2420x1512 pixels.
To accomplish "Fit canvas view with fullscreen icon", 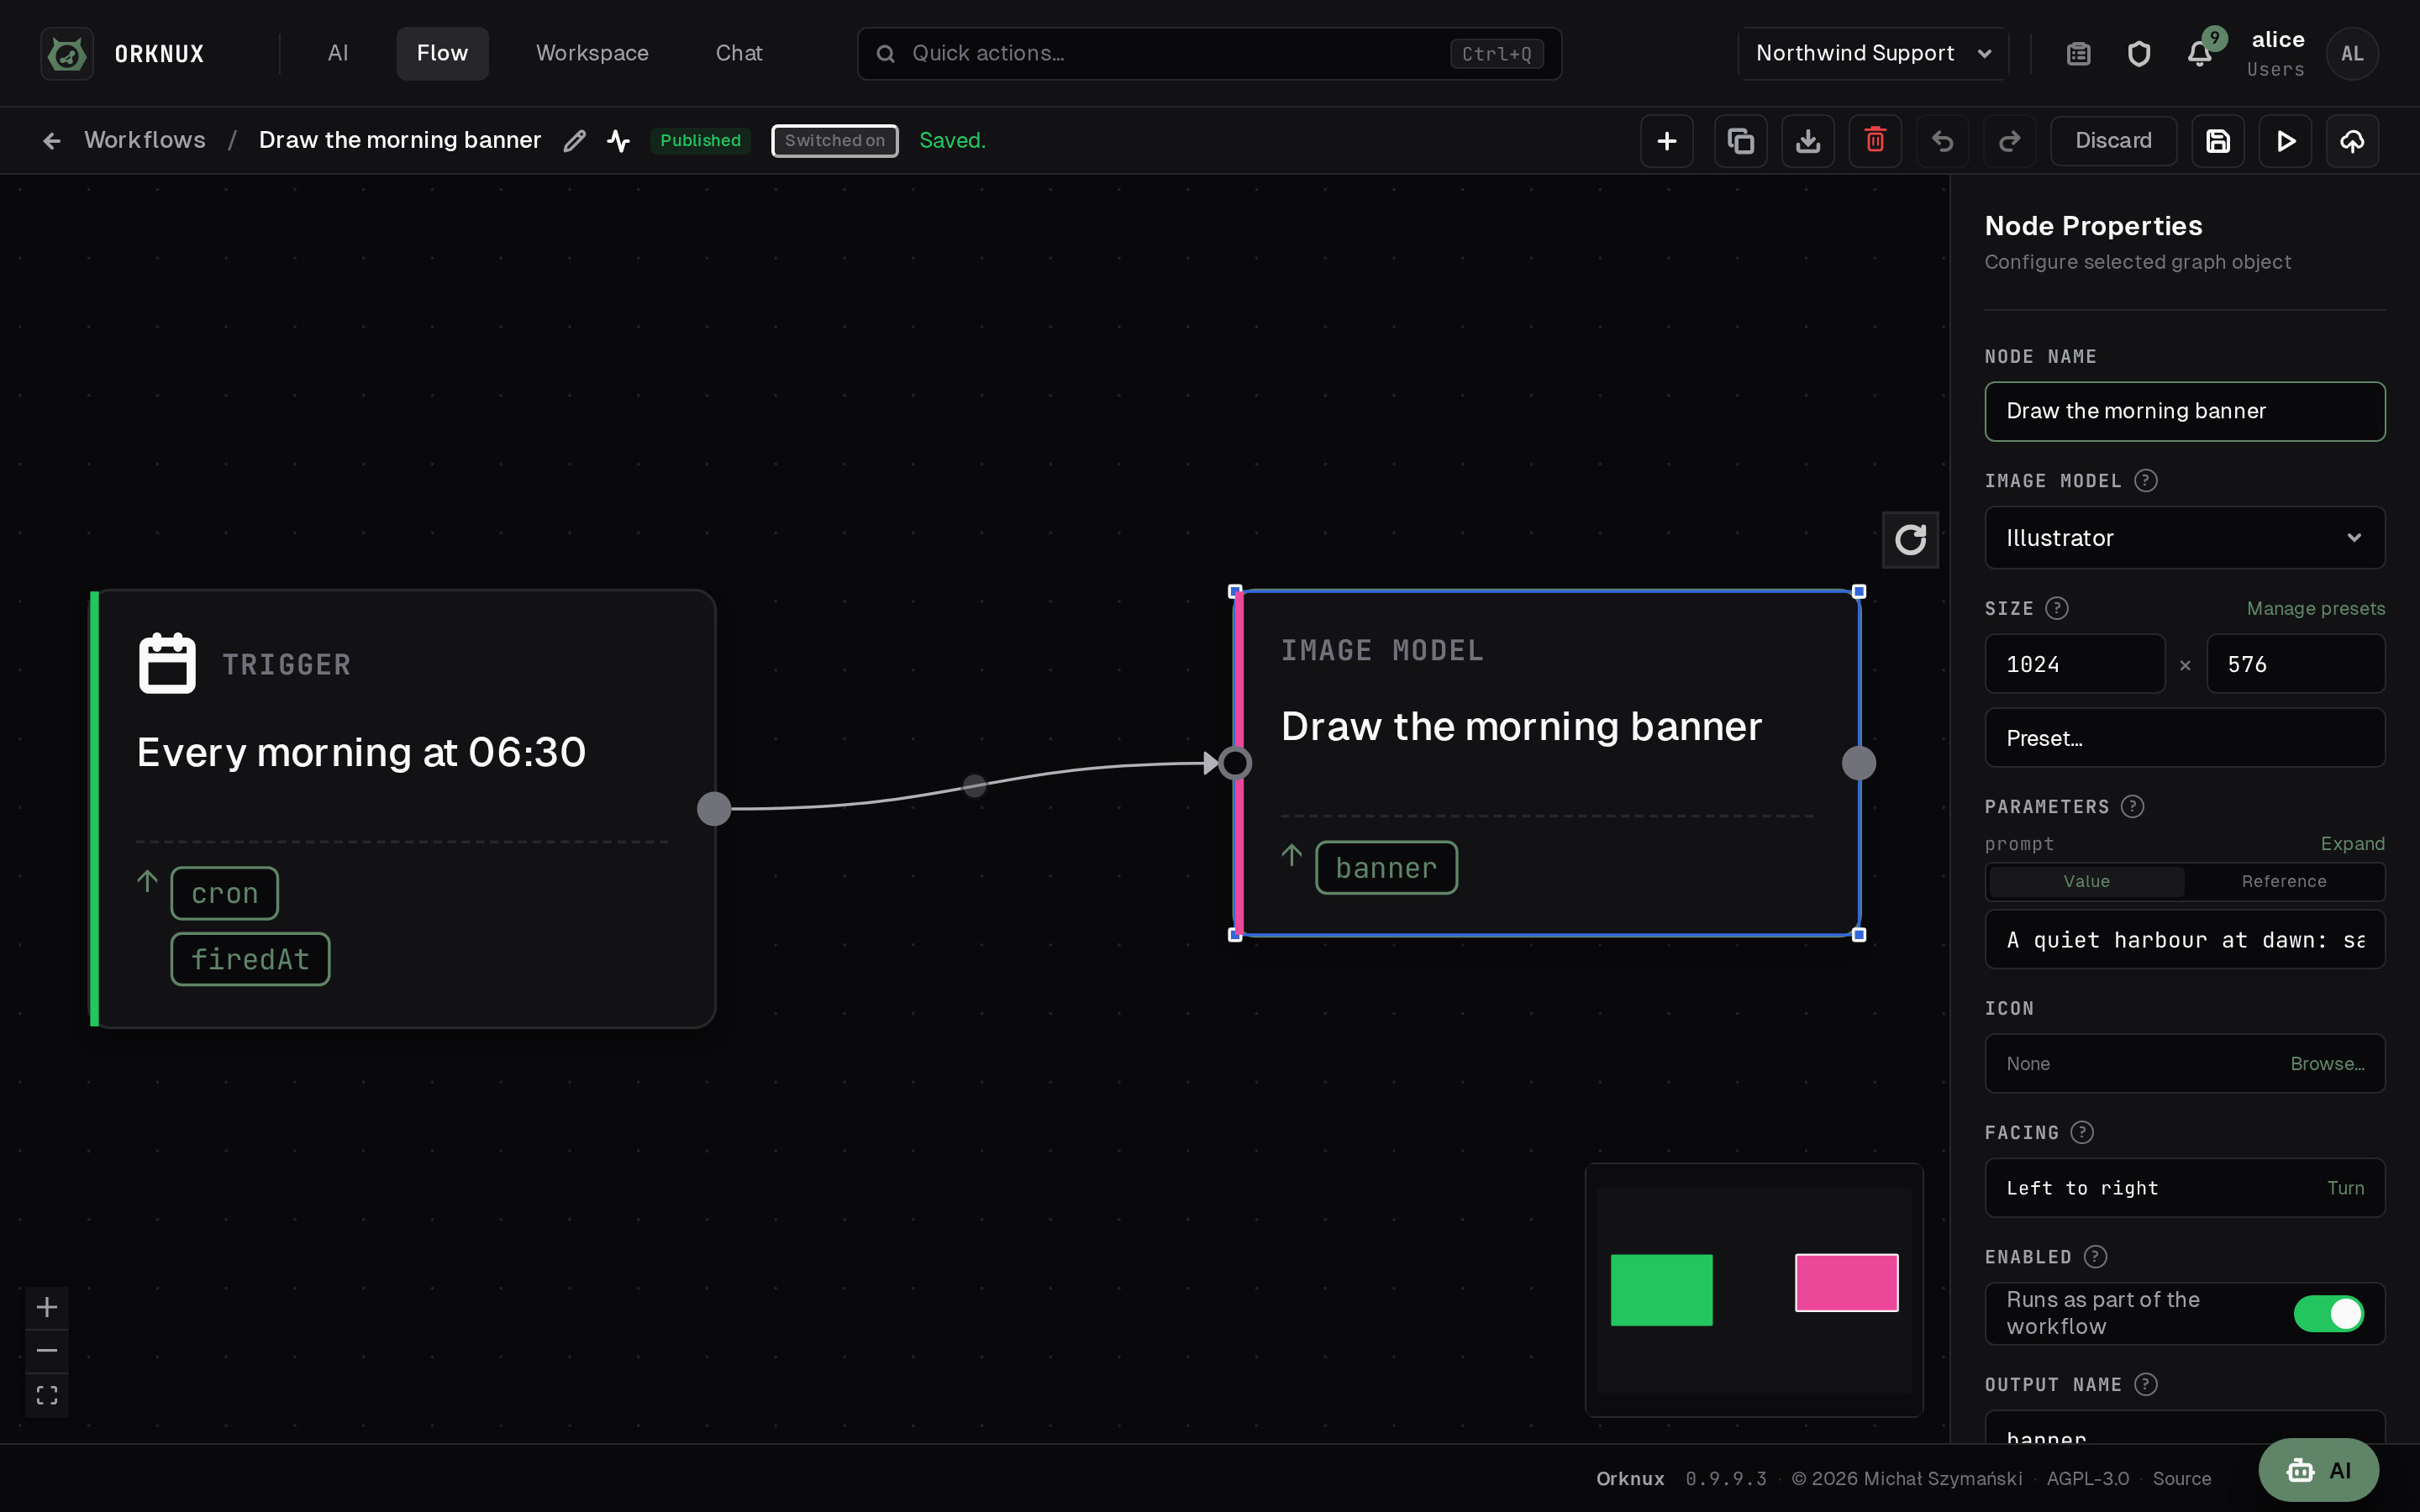I will click(x=47, y=1395).
